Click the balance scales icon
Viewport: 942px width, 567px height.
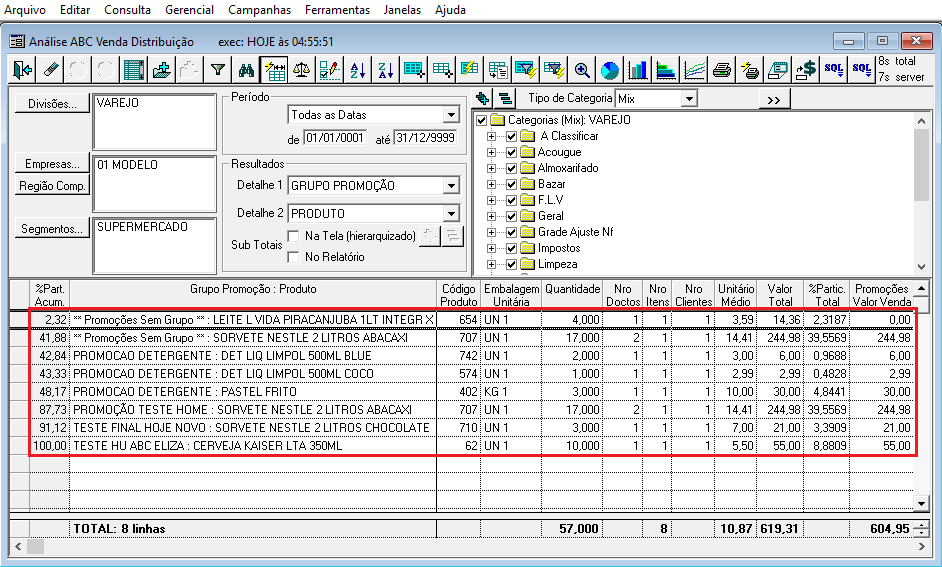[302, 70]
